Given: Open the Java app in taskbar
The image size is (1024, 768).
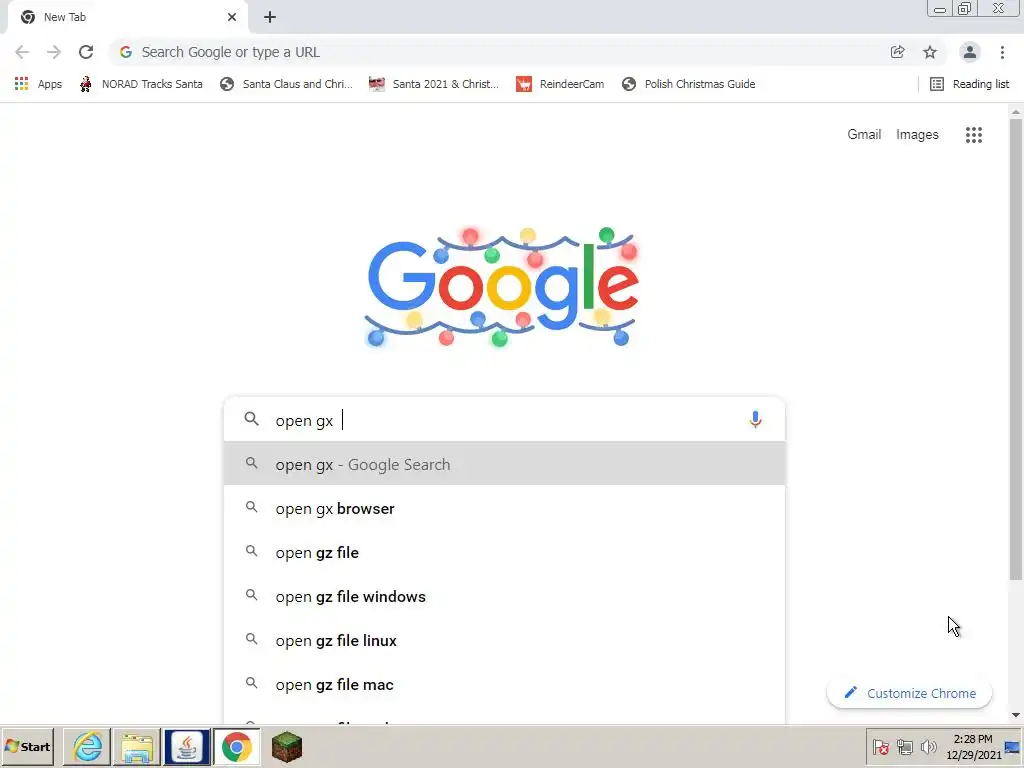Looking at the screenshot, I should click(x=187, y=746).
